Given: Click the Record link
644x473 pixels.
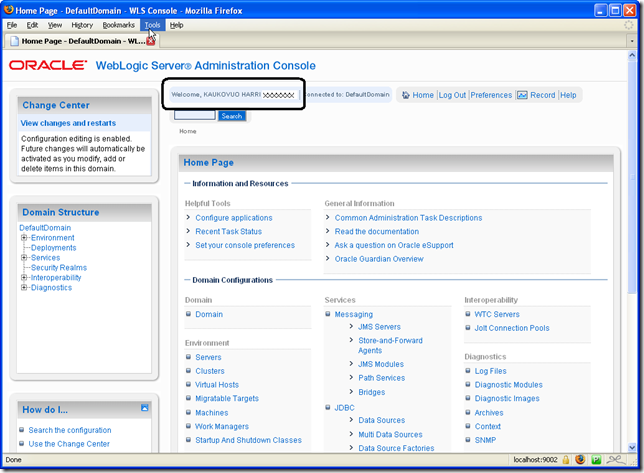Looking at the screenshot, I should (543, 95).
